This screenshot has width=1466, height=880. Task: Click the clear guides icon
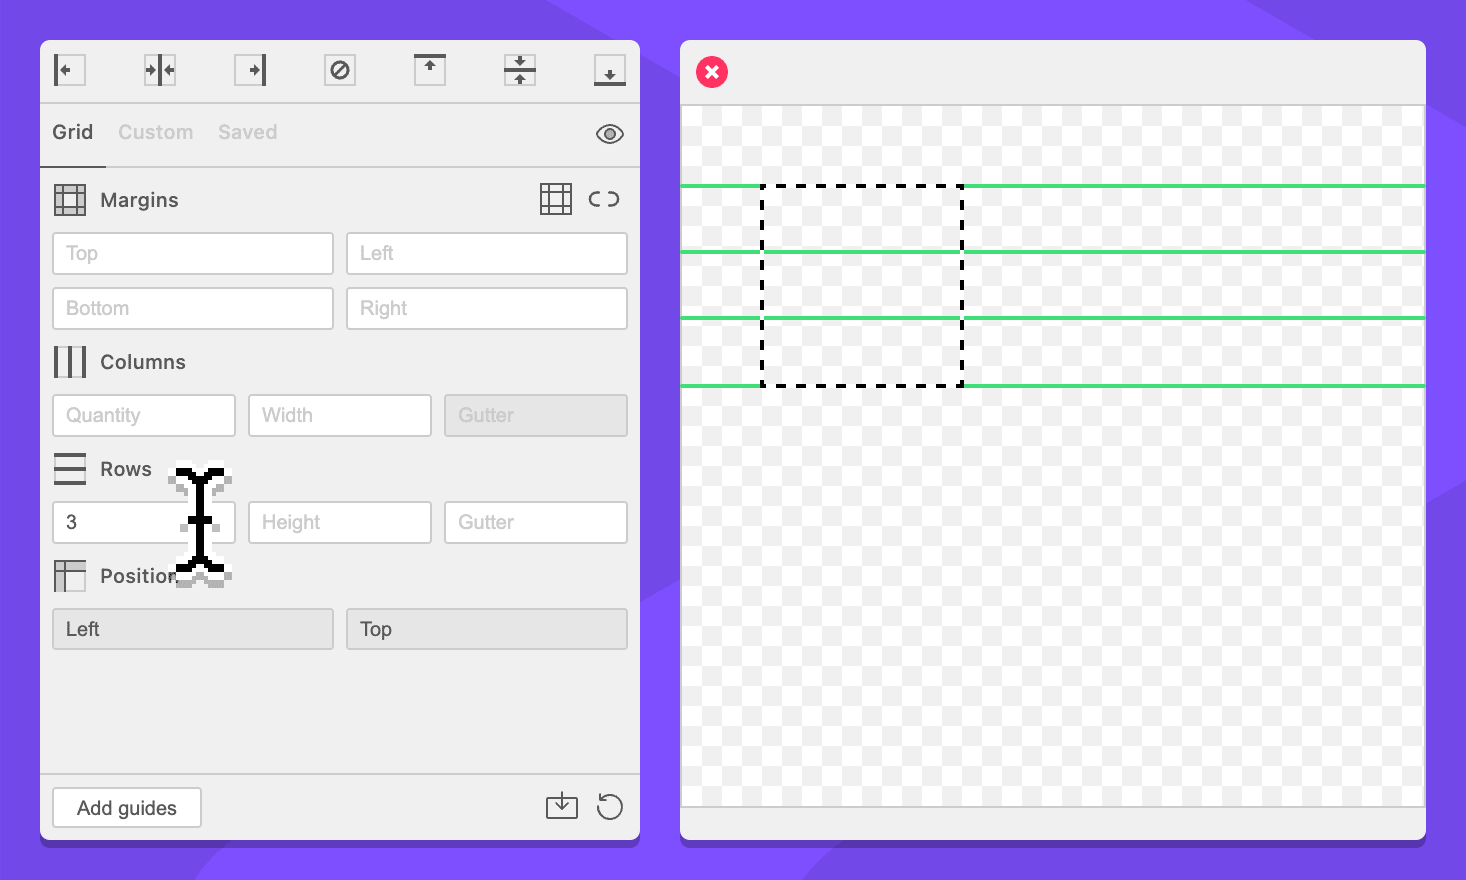coord(340,70)
